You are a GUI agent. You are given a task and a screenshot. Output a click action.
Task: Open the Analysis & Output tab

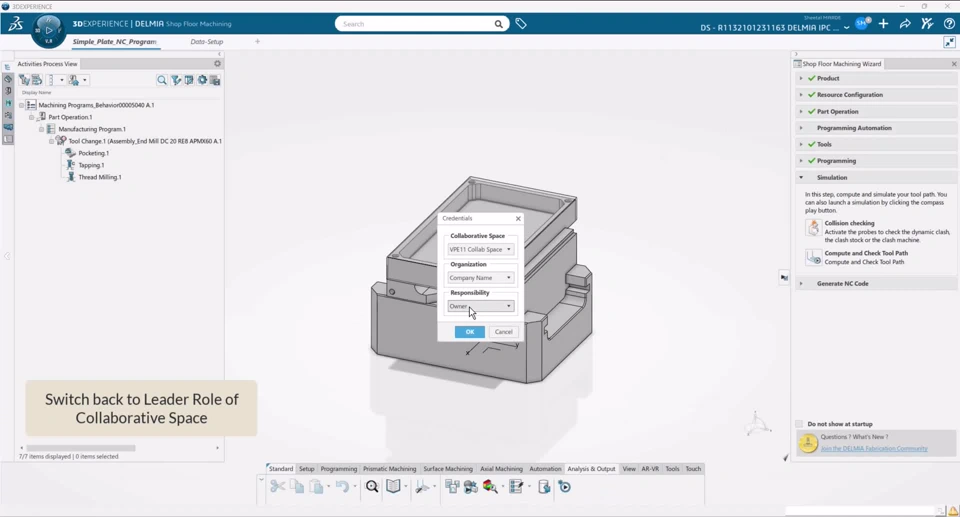591,469
